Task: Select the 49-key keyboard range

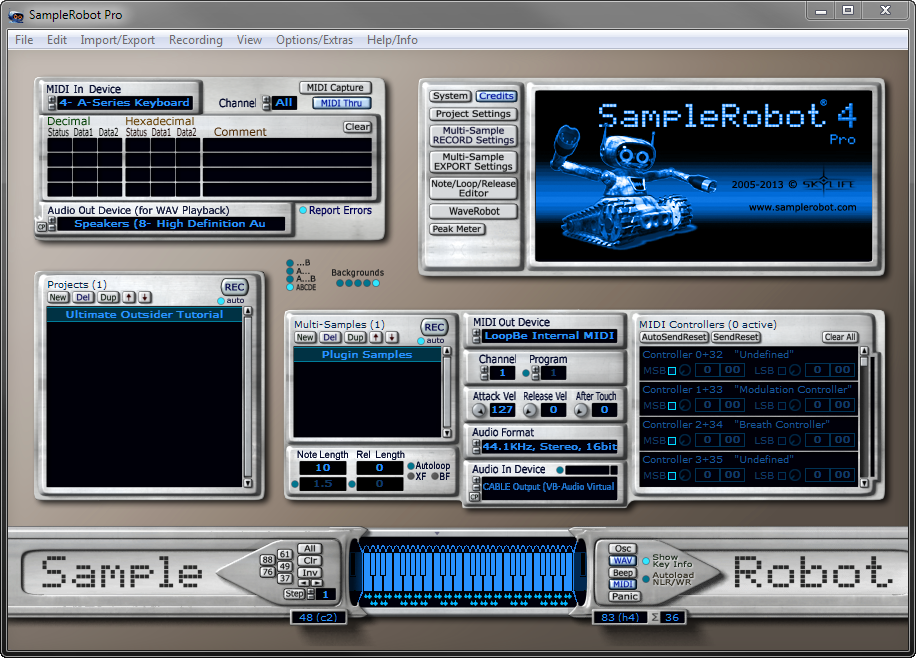Action: coord(284,566)
